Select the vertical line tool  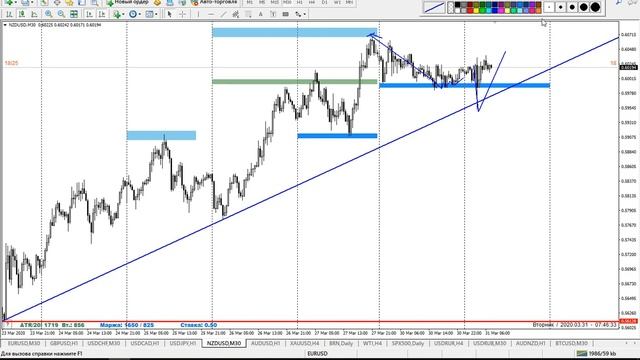click(198, 14)
